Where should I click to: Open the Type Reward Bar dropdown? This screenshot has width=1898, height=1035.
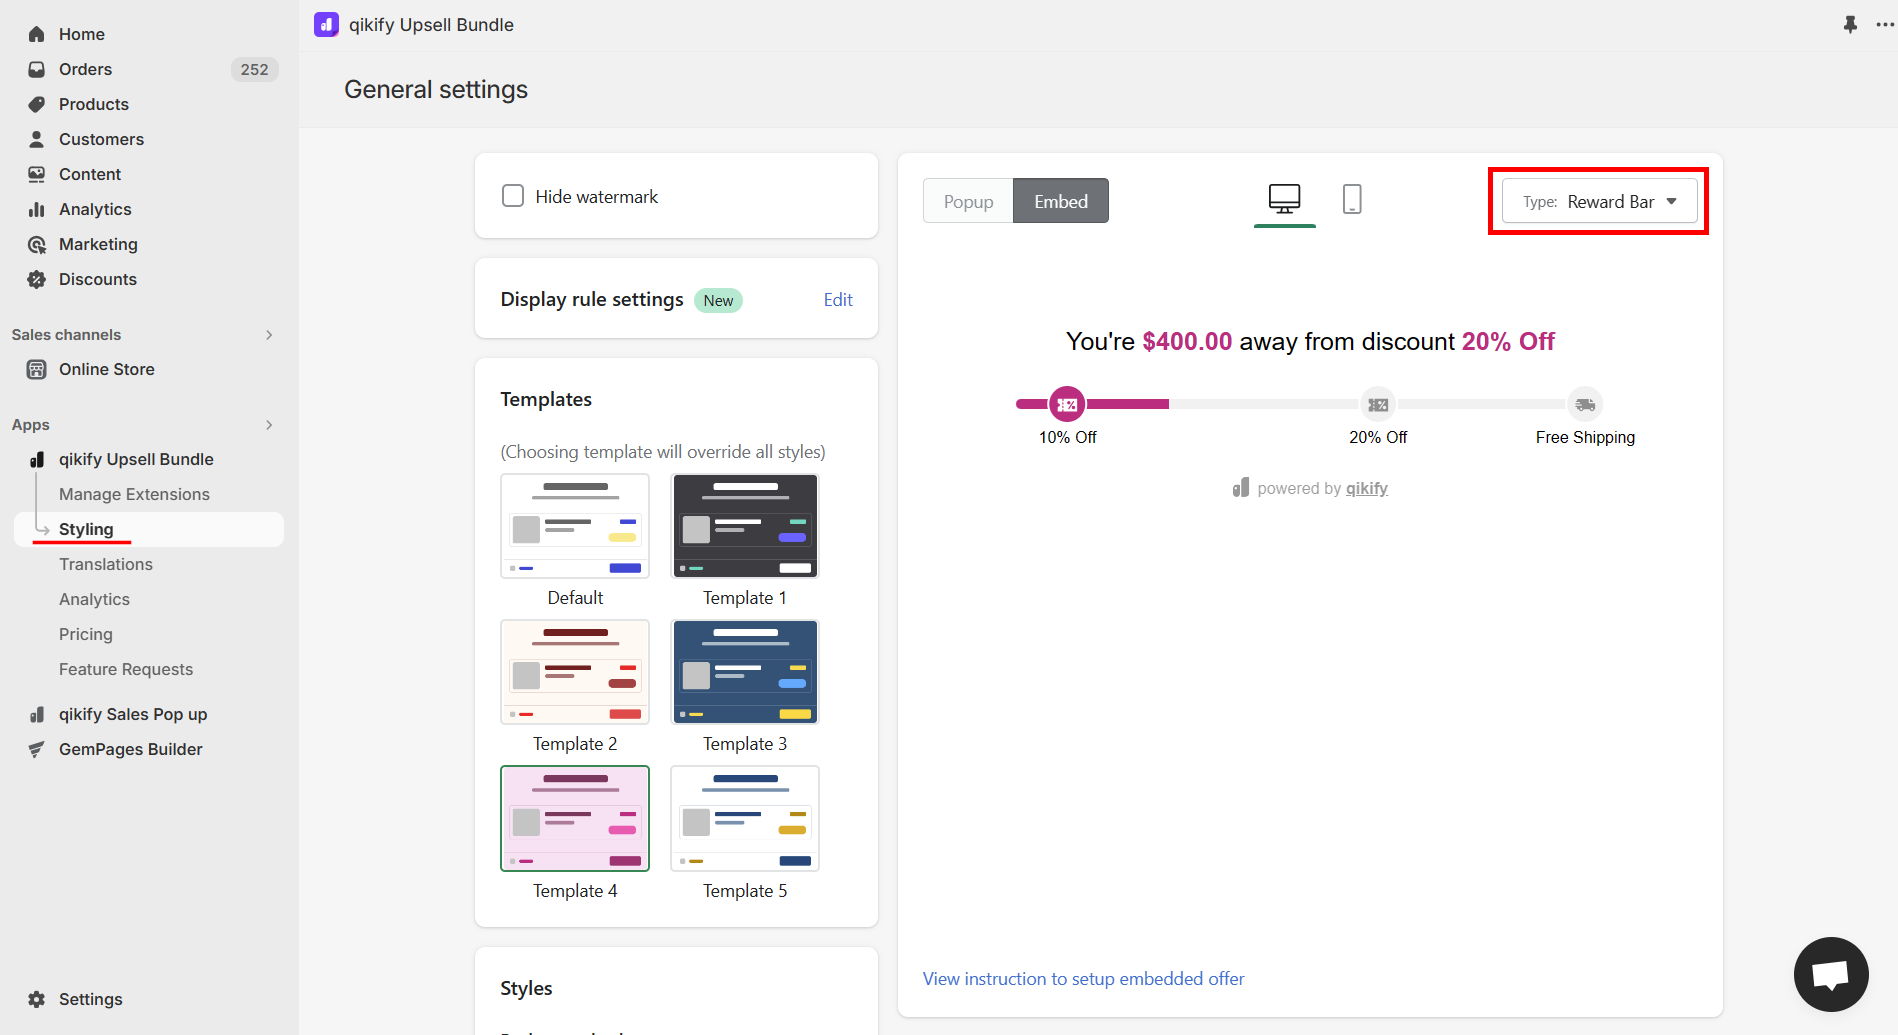1599,201
